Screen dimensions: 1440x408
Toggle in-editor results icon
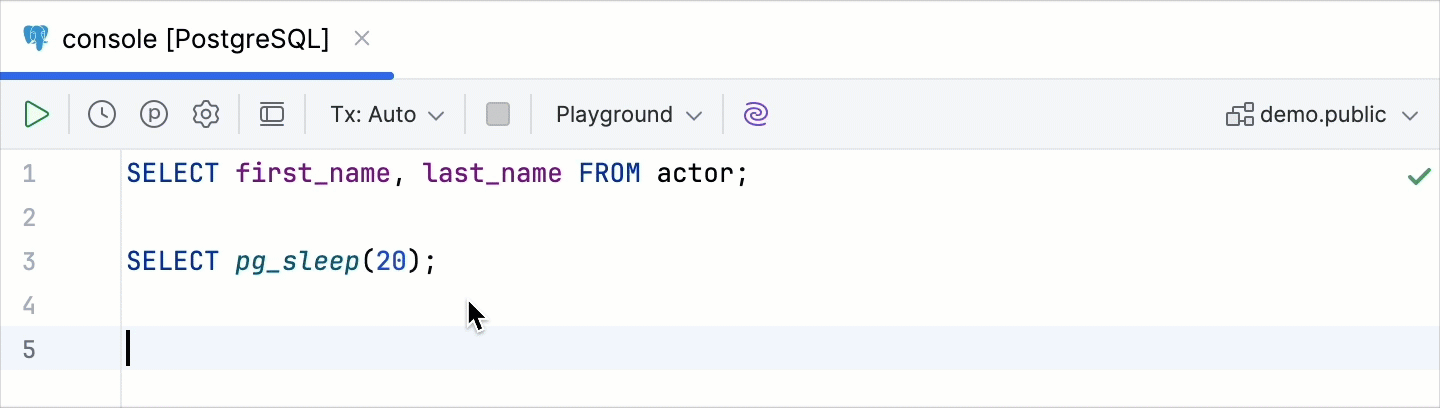click(272, 115)
